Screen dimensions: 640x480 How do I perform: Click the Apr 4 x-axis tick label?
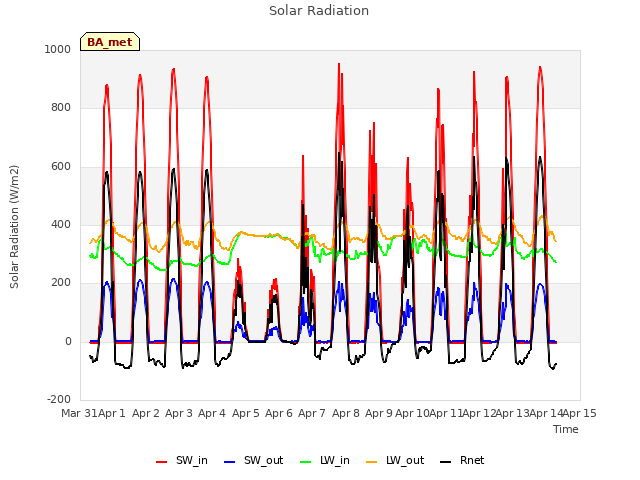212,413
